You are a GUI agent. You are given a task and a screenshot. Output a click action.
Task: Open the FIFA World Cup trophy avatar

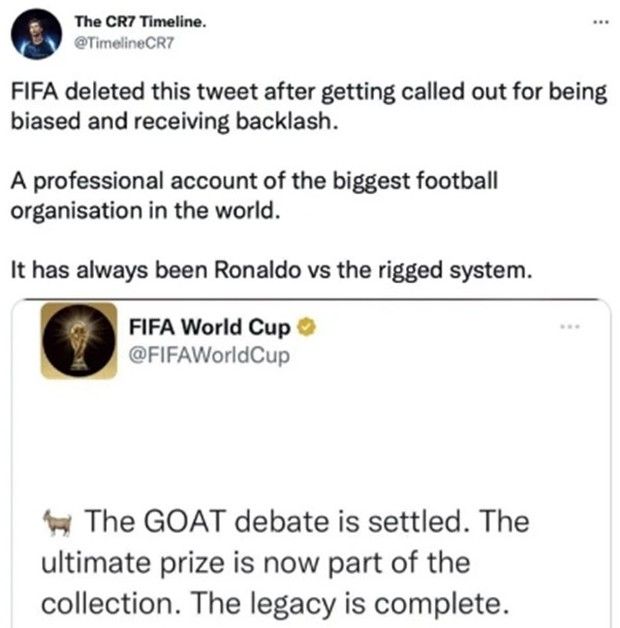click(x=78, y=342)
